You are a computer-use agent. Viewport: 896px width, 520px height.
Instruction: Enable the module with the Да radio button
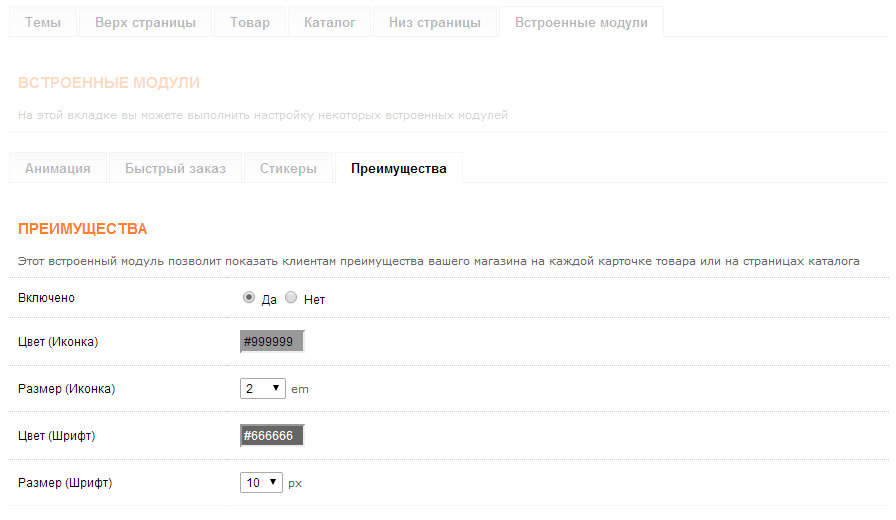248,298
